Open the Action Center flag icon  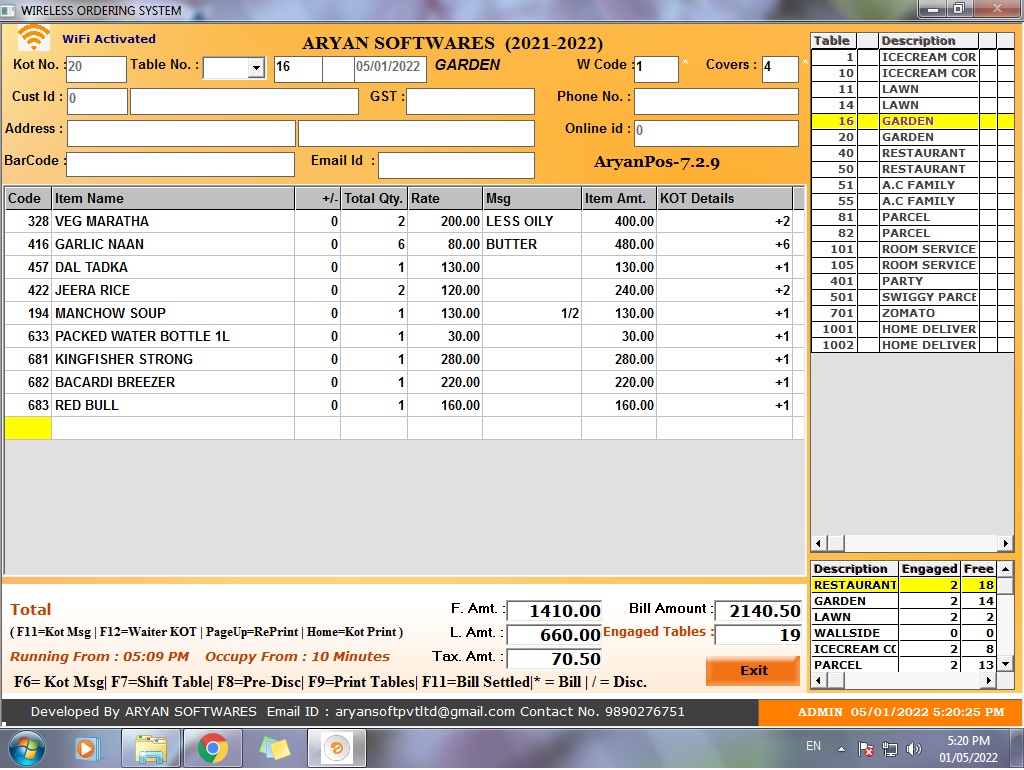(866, 749)
